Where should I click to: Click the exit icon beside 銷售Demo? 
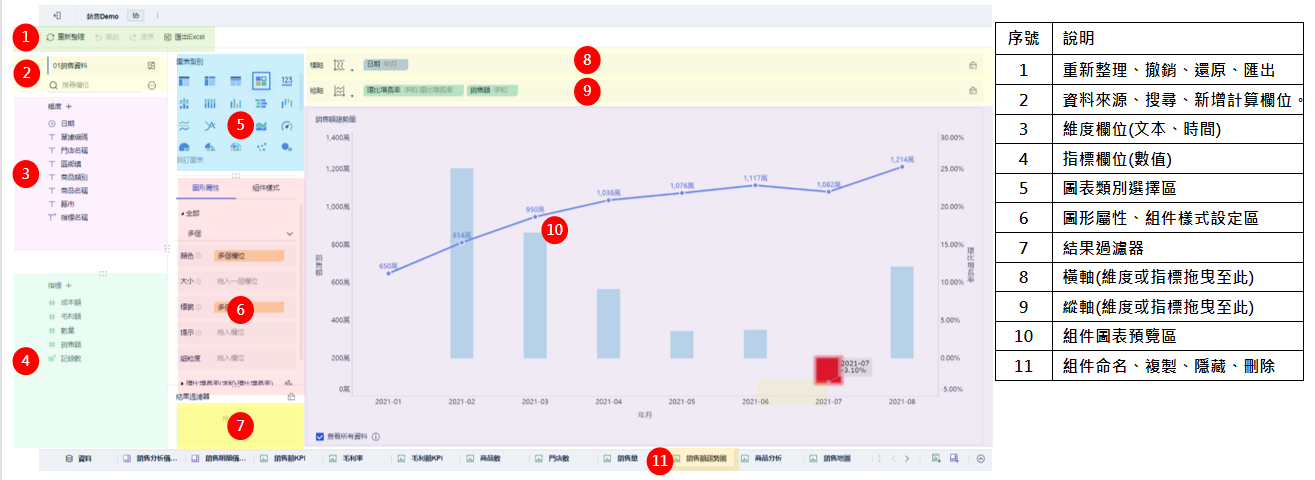(57, 16)
